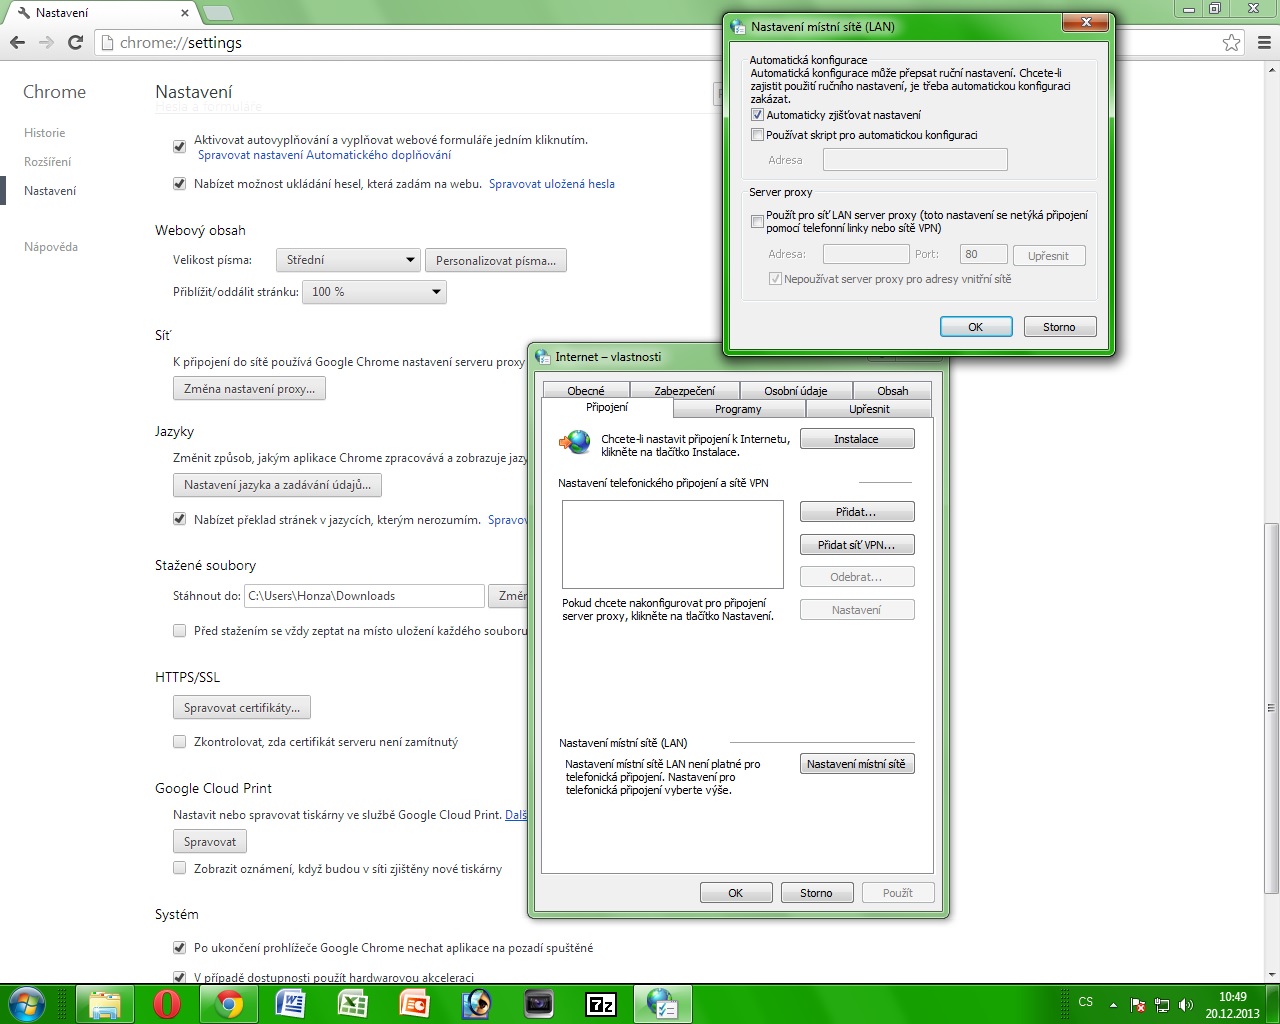
Task: Open a new Chrome tab
Action: tap(217, 13)
